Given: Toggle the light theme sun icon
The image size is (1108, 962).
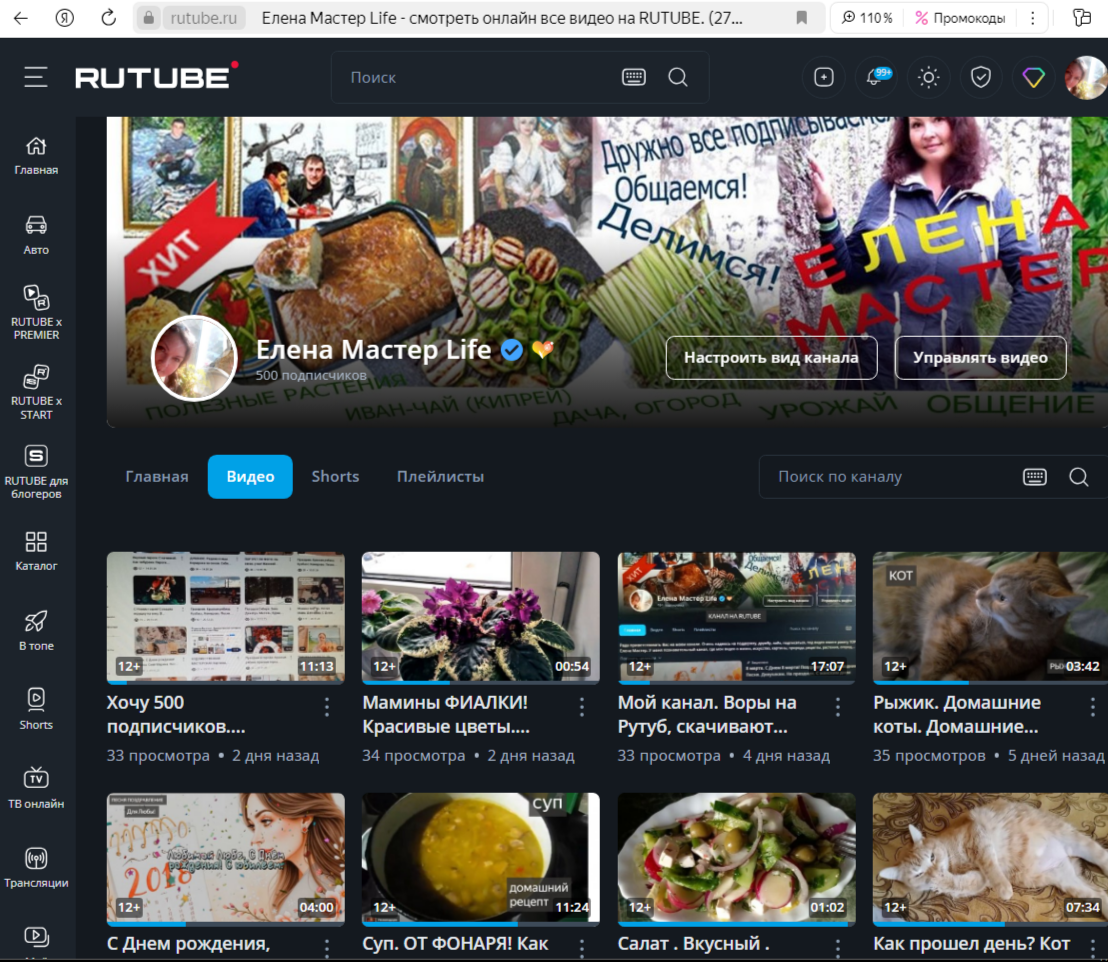Looking at the screenshot, I should 929,77.
